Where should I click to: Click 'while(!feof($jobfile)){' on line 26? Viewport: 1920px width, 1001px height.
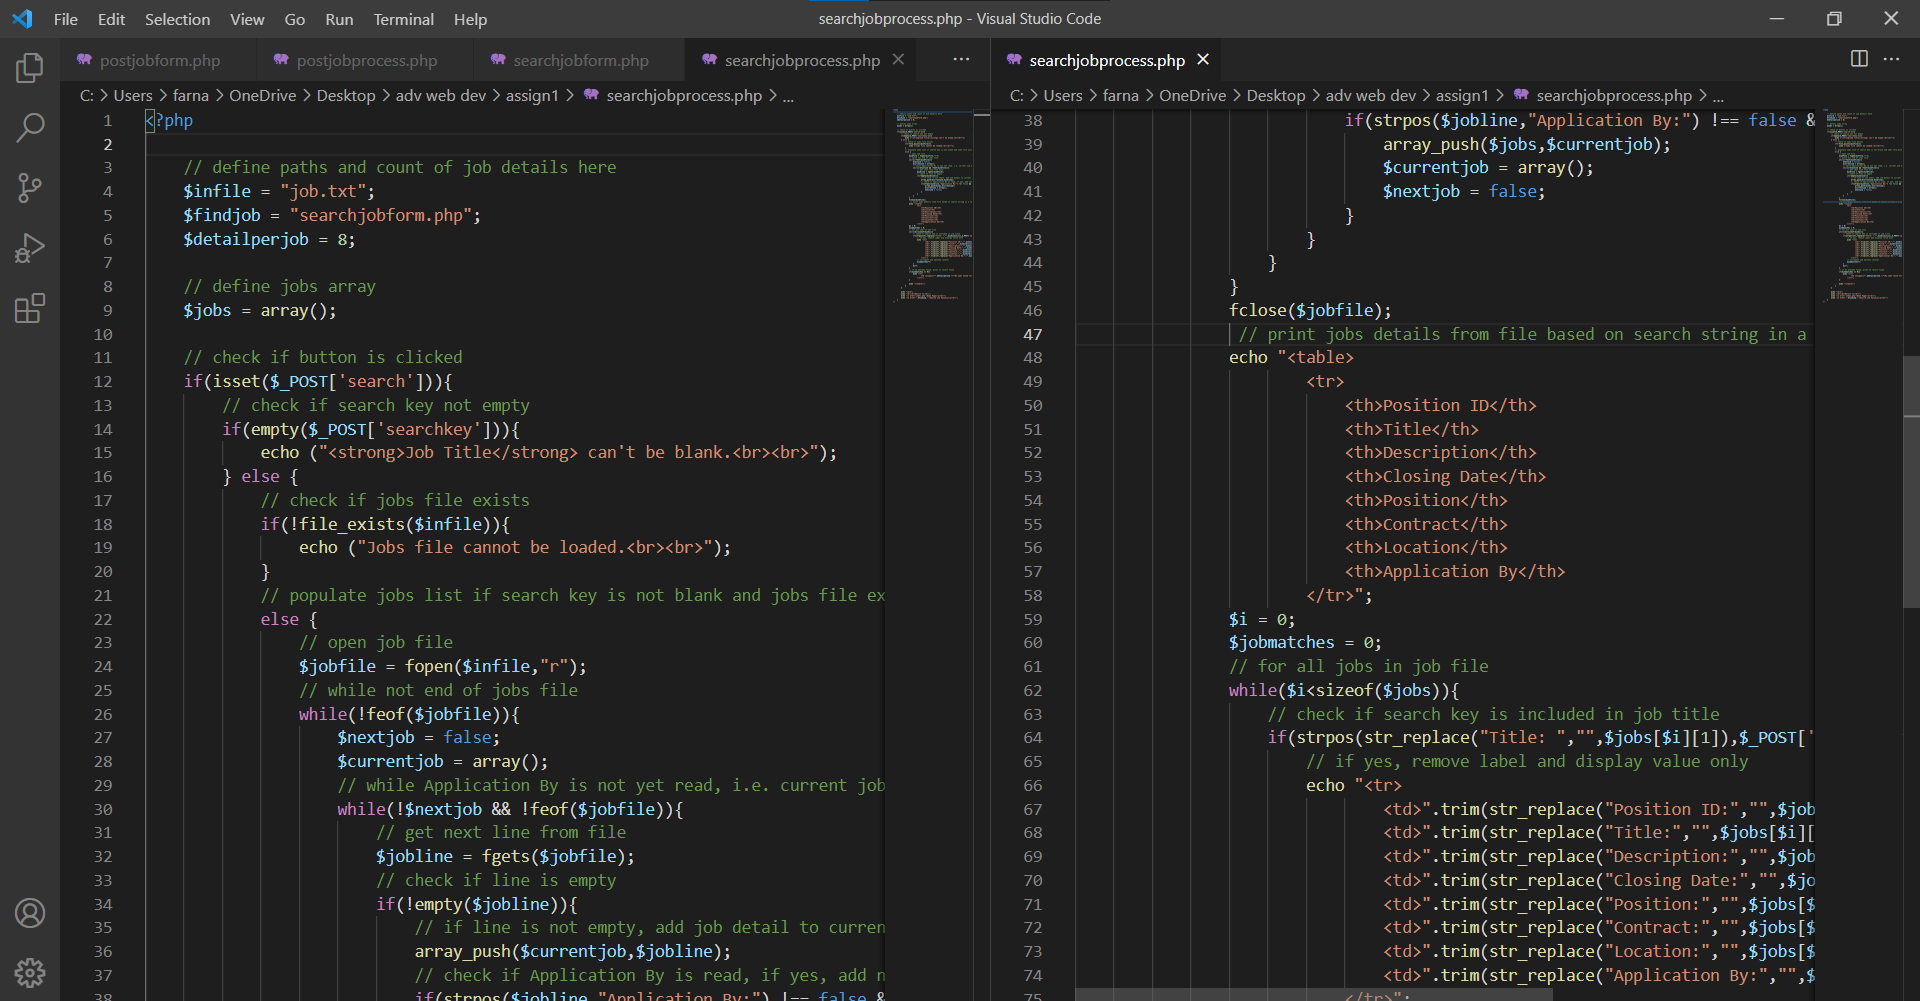click(x=409, y=714)
